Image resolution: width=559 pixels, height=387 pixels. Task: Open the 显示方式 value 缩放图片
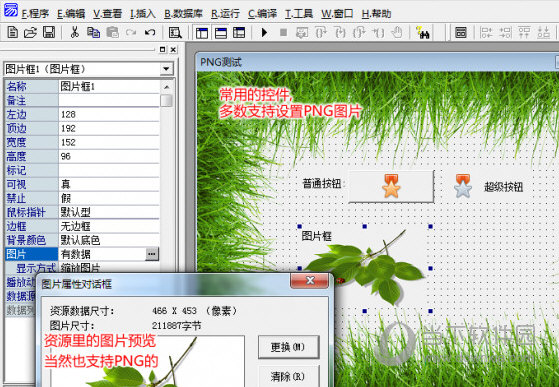(x=109, y=268)
